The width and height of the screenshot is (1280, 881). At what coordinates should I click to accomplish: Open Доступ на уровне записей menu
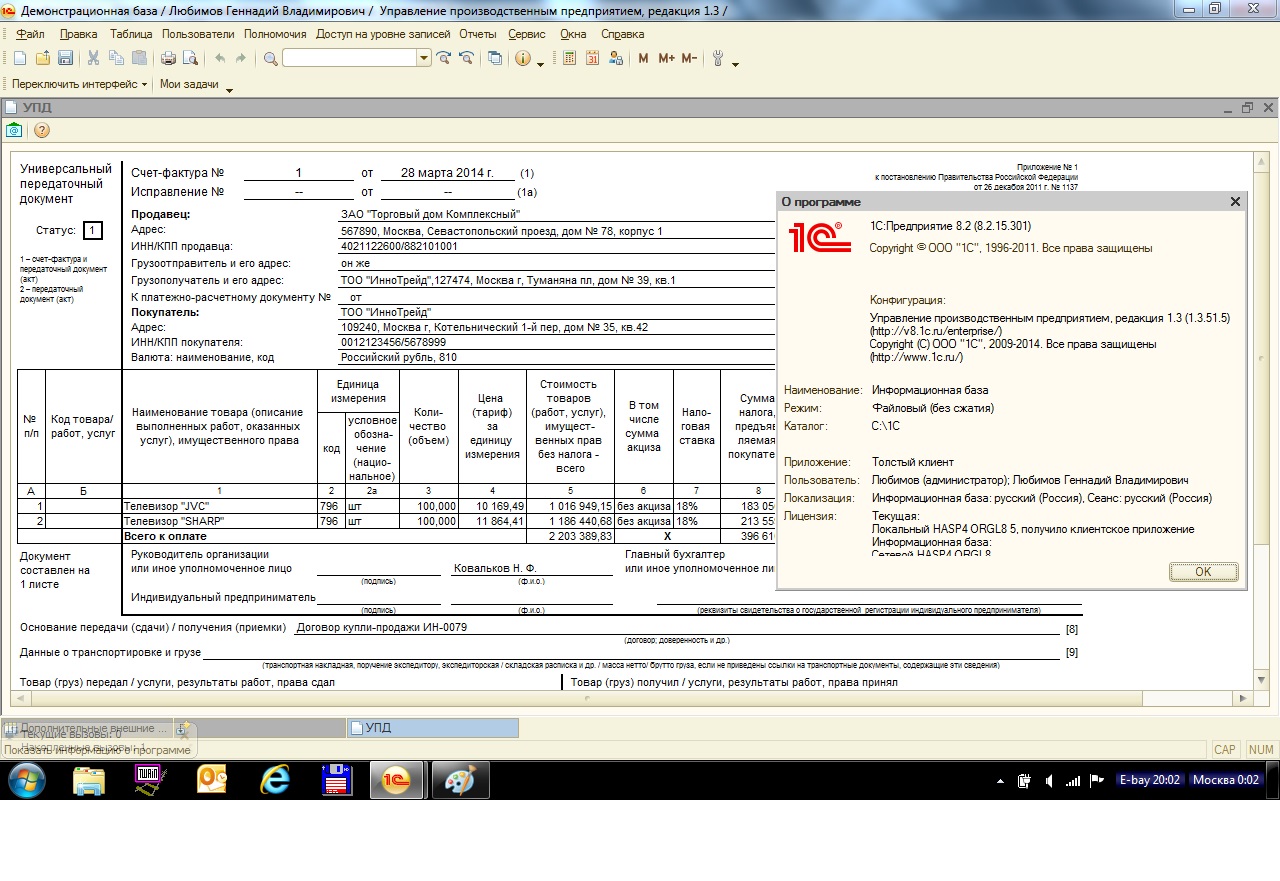coord(384,34)
